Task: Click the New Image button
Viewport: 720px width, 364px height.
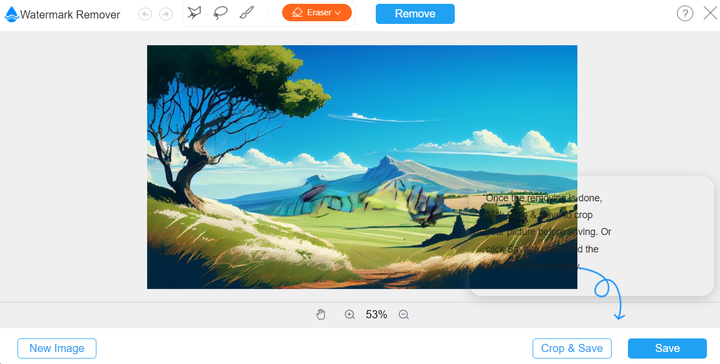Action: click(57, 348)
